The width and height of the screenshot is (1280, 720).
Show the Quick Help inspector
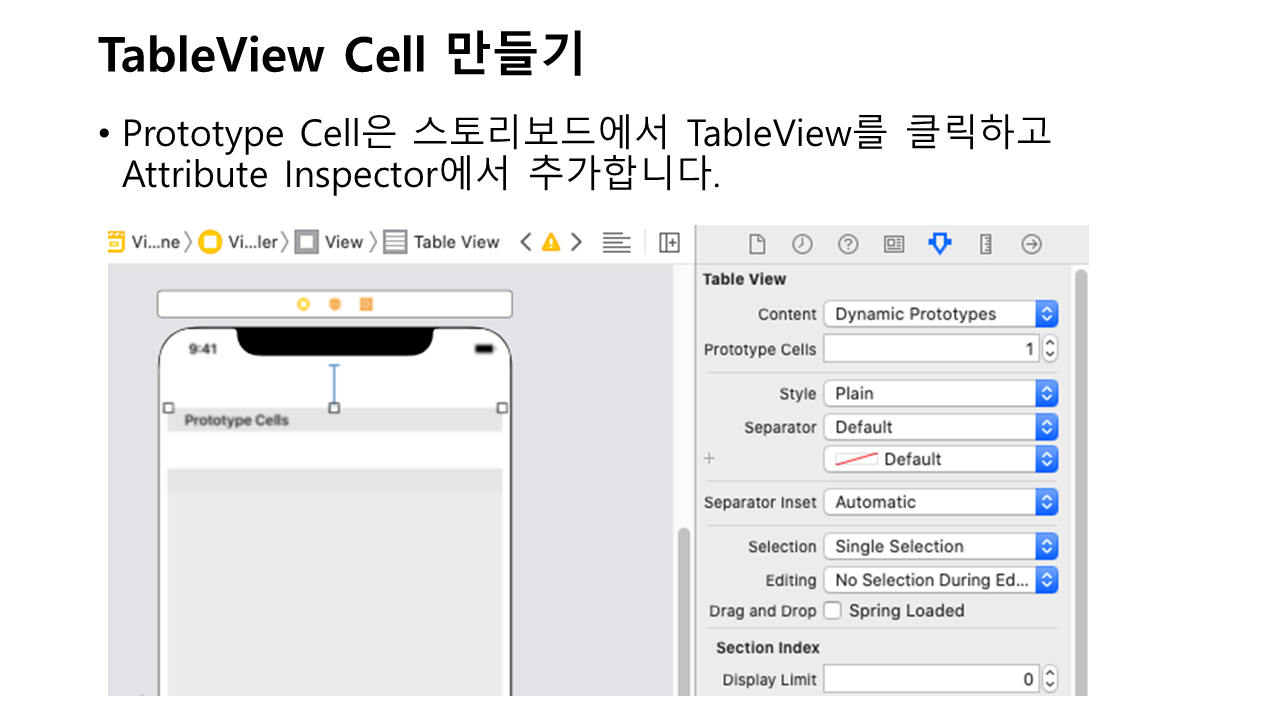tap(848, 244)
